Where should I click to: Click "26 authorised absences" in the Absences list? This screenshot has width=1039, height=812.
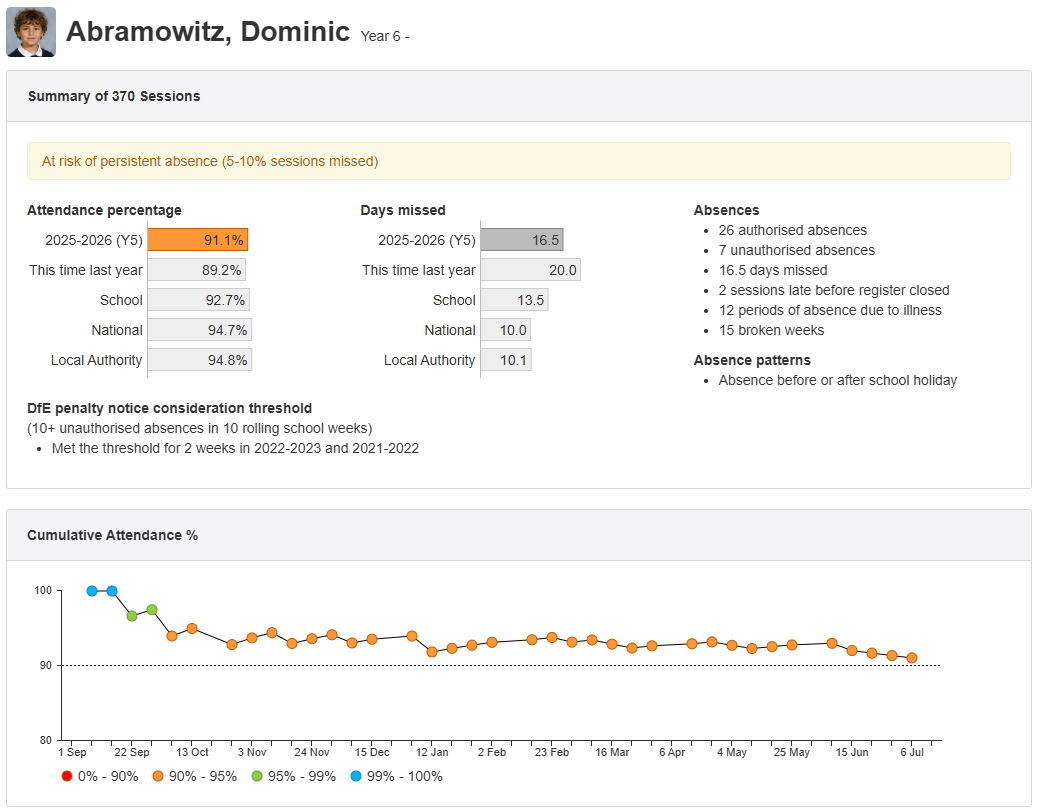(x=793, y=230)
